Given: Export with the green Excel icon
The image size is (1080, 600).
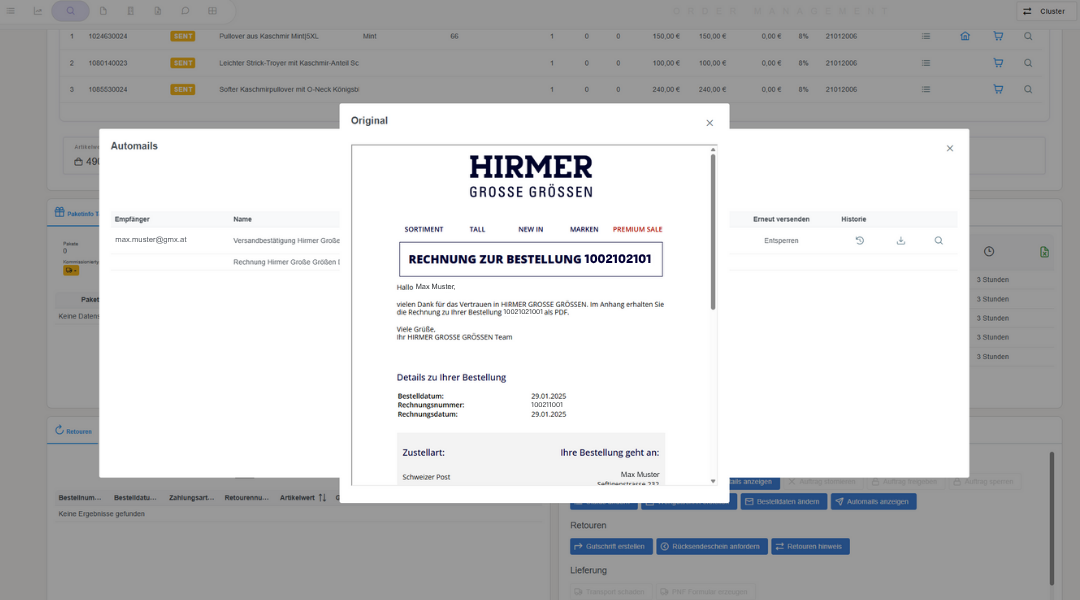Looking at the screenshot, I should 1044,252.
